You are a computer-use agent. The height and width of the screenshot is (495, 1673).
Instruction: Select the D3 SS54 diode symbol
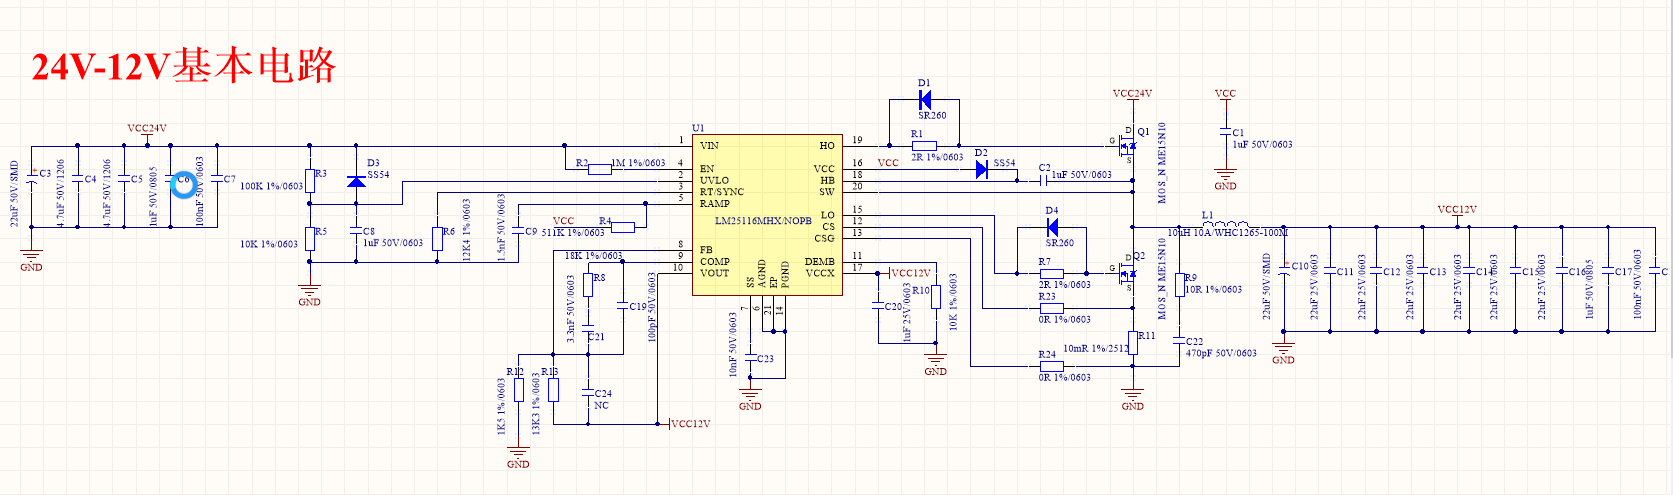pyautogui.click(x=355, y=181)
